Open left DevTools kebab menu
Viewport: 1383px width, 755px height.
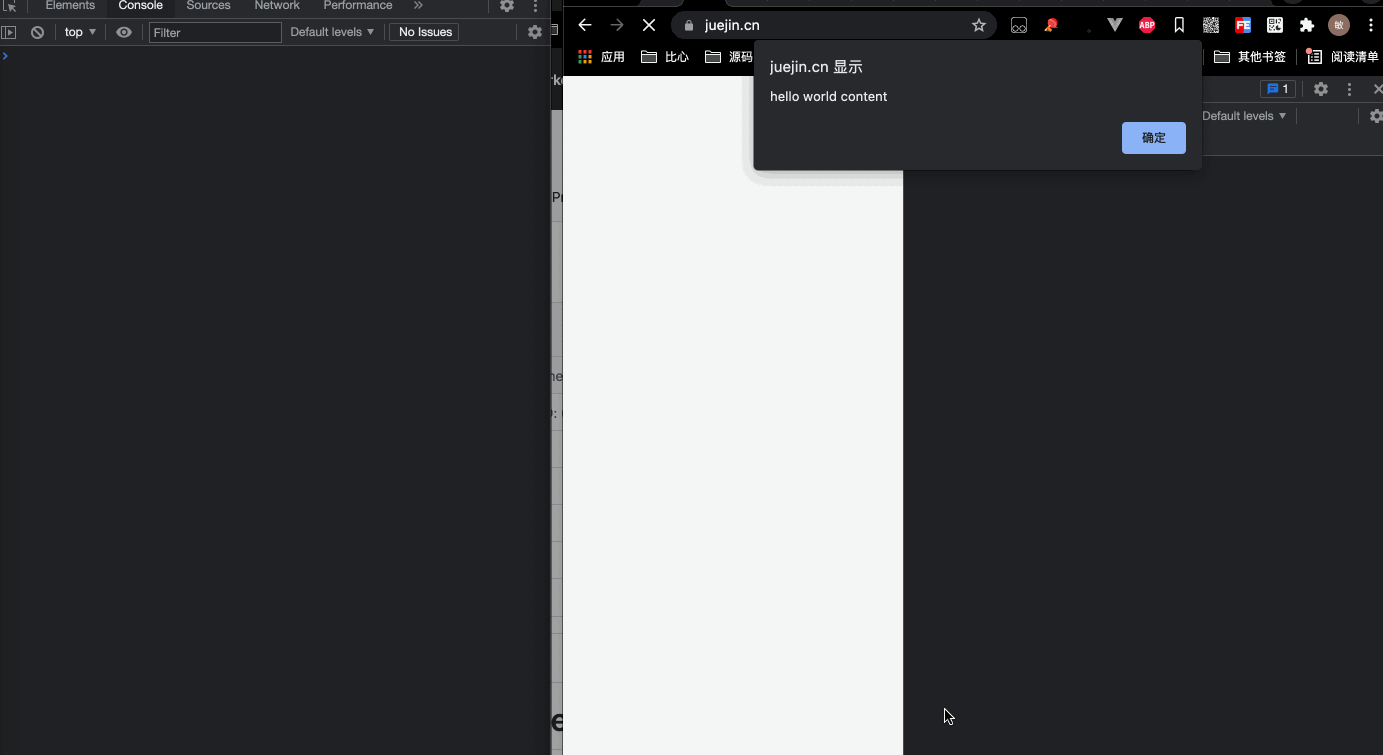click(x=535, y=6)
